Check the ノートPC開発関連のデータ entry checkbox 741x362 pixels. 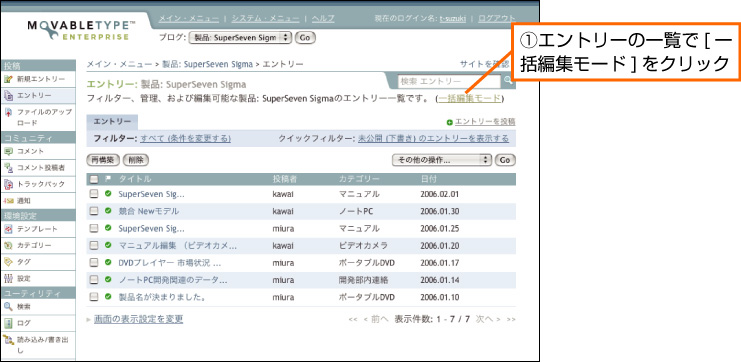click(94, 280)
